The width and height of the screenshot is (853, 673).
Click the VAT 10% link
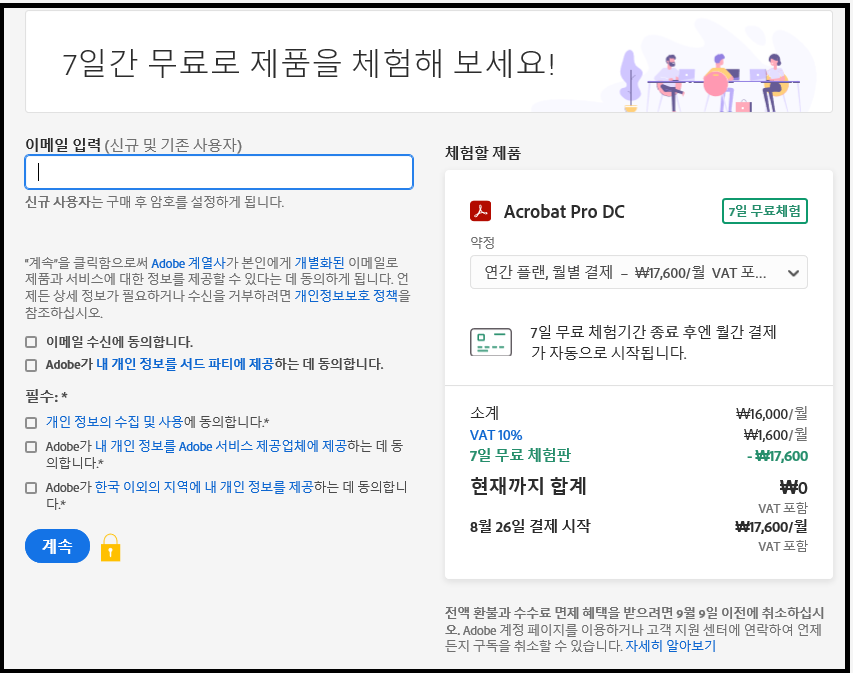(496, 435)
